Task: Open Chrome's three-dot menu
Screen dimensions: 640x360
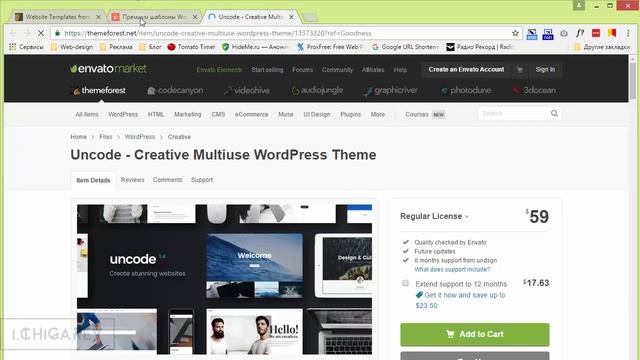Action: (628, 33)
